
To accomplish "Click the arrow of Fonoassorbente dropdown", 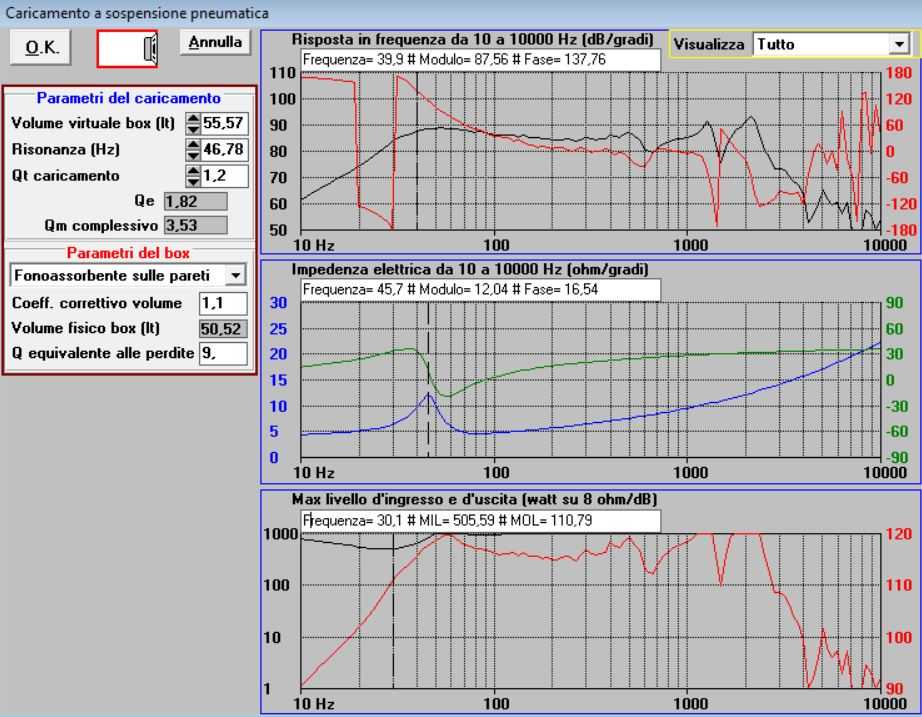I will (x=236, y=275).
